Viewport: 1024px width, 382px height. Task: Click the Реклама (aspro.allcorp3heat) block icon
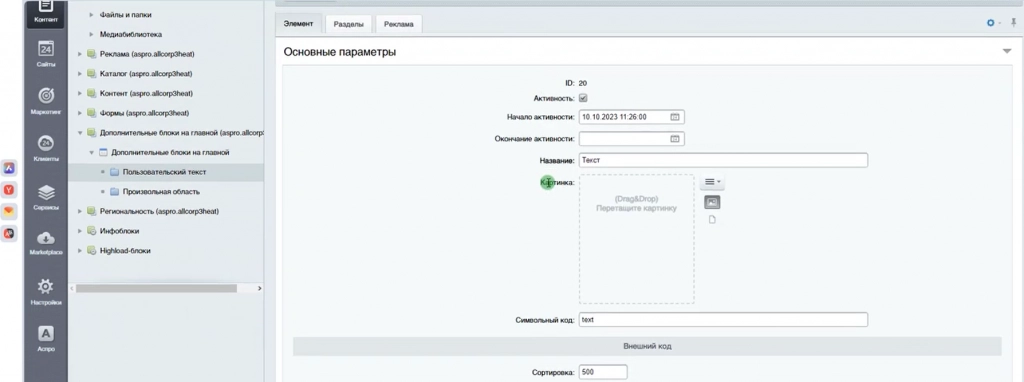coord(91,54)
